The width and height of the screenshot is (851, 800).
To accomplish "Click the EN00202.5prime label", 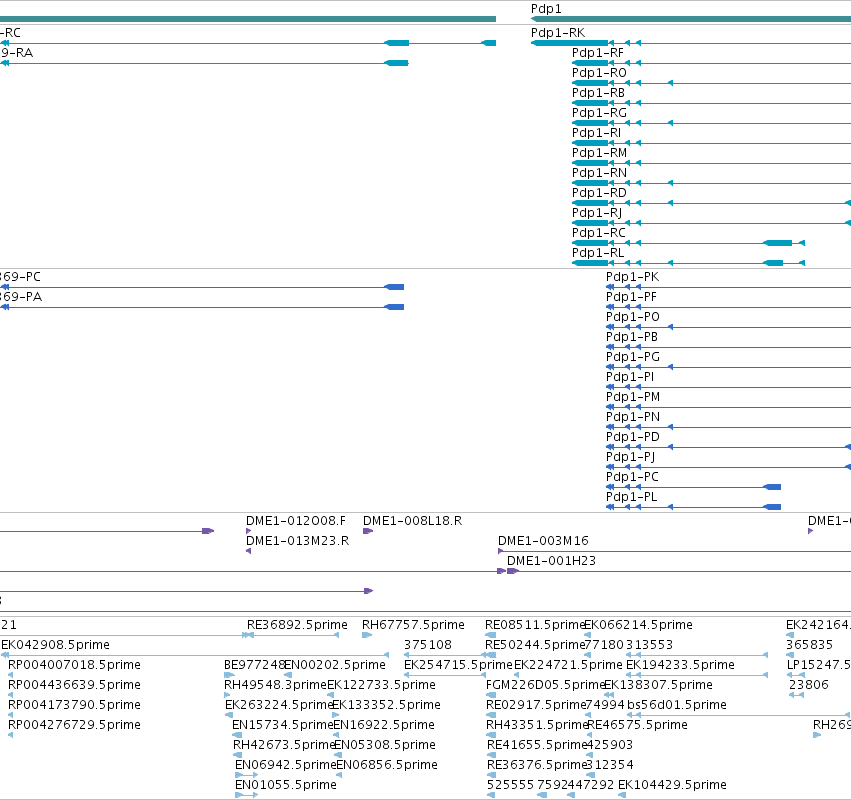I will tap(335, 665).
